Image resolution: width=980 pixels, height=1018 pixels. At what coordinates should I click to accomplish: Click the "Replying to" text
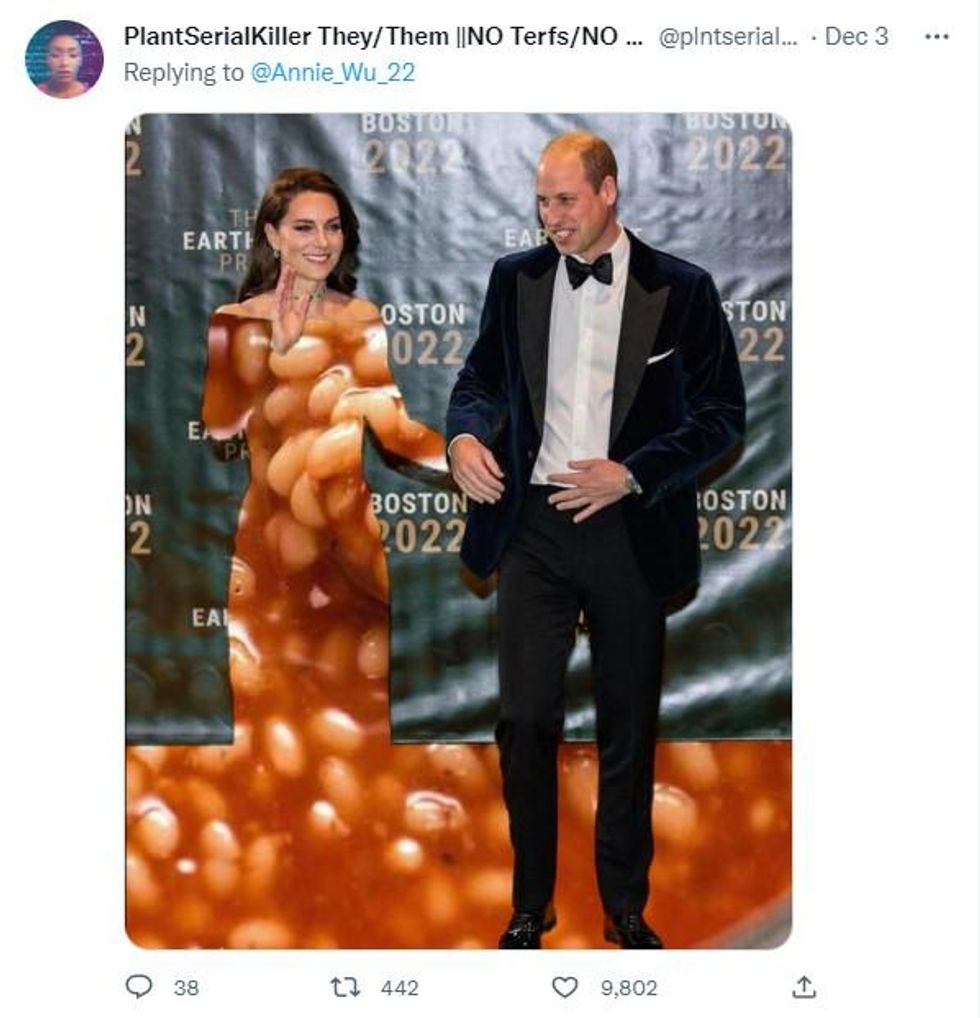182,74
